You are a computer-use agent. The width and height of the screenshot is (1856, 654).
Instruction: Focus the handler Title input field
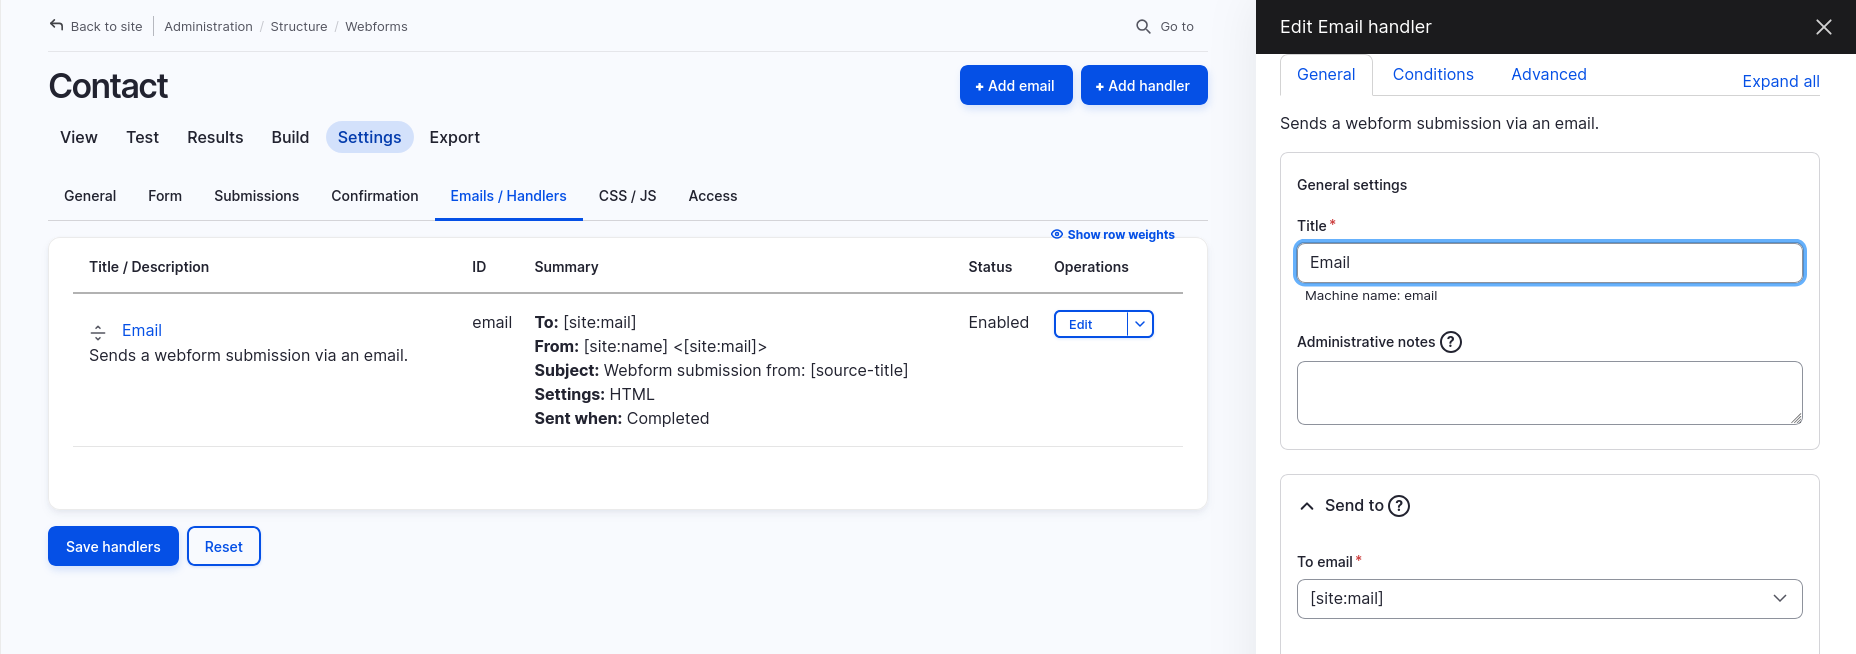coord(1549,263)
